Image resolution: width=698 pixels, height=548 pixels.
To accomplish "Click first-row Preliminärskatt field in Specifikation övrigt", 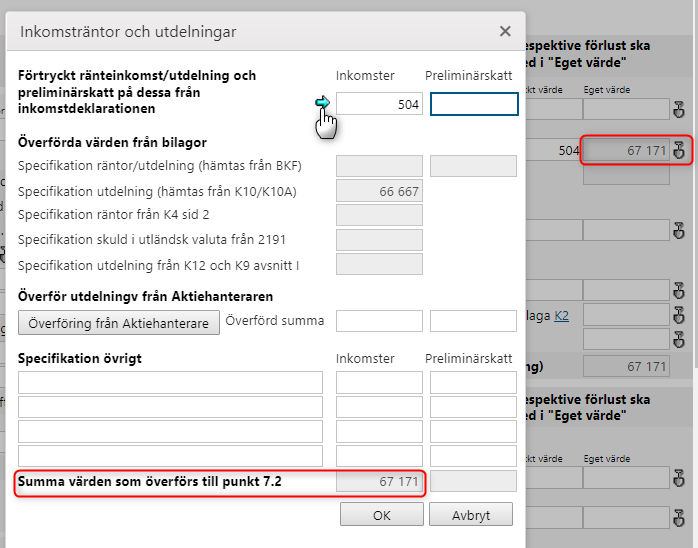I will (473, 383).
